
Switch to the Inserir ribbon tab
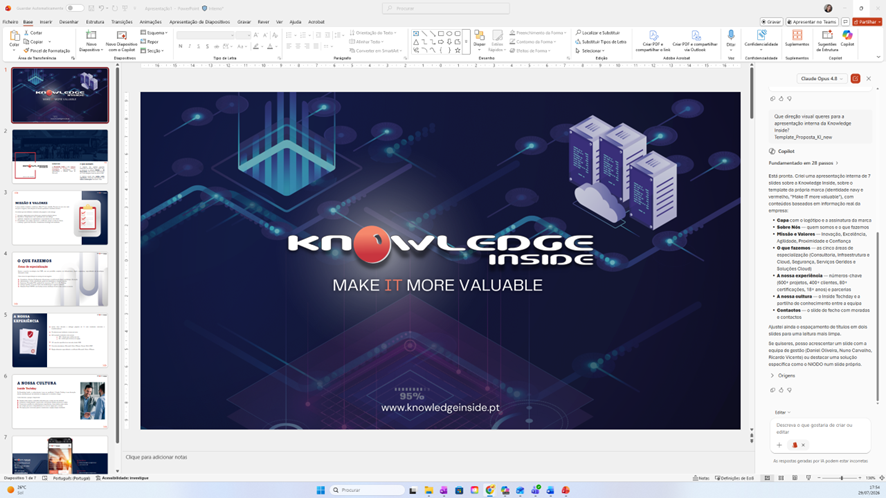[x=46, y=21]
